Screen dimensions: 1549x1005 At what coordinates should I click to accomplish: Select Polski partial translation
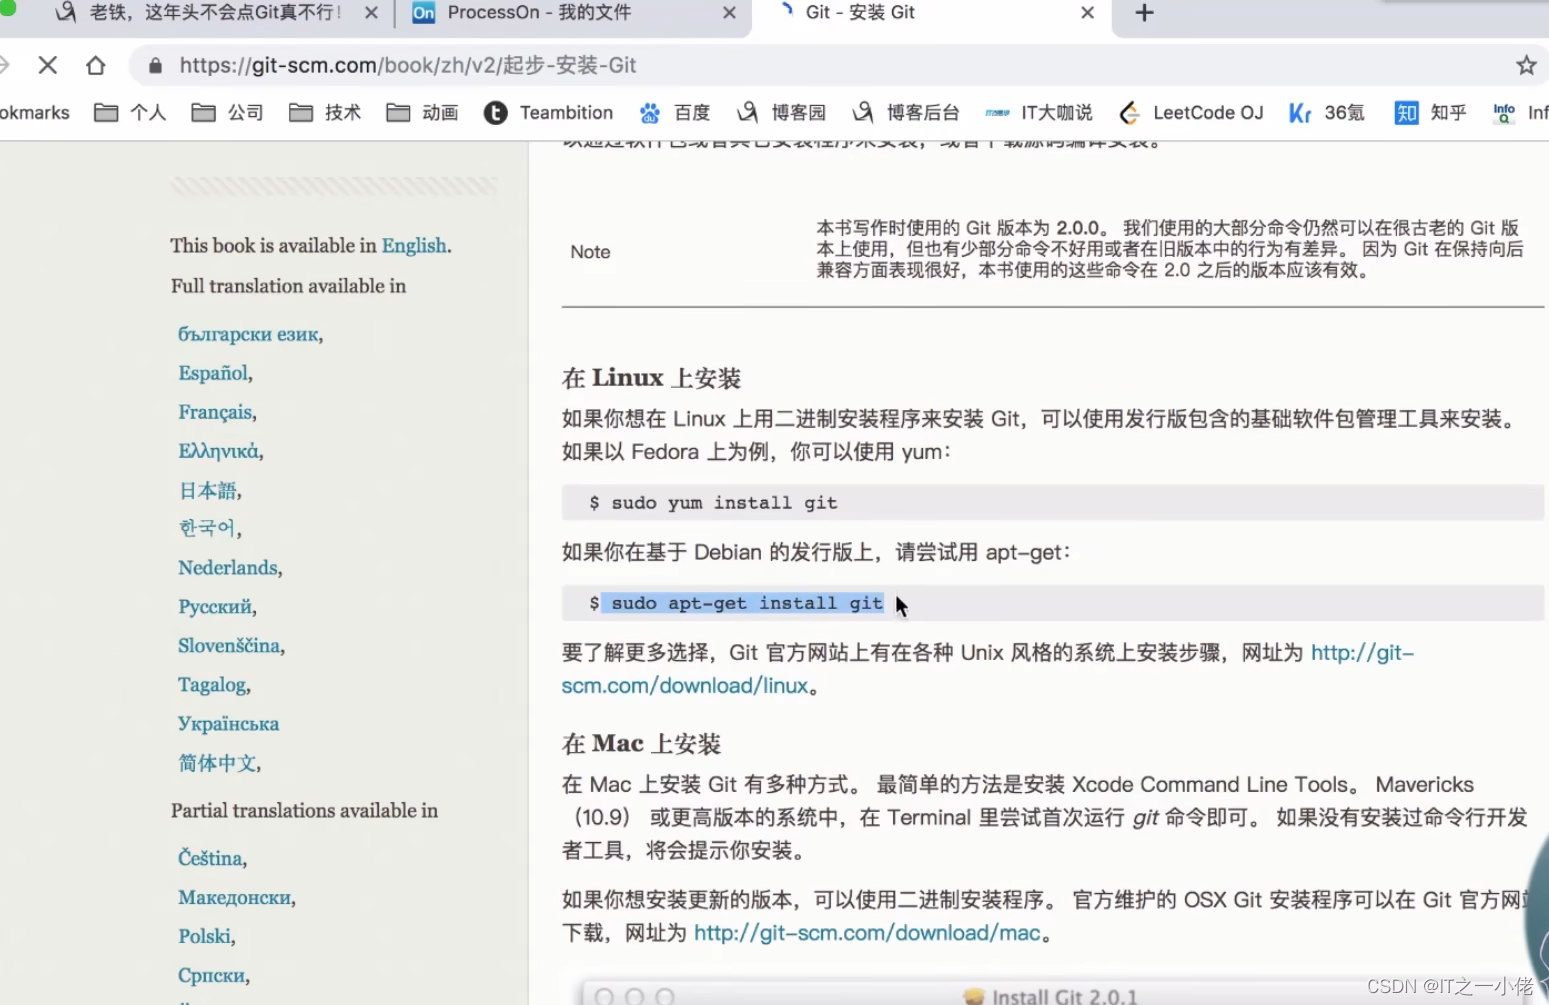tap(205, 936)
